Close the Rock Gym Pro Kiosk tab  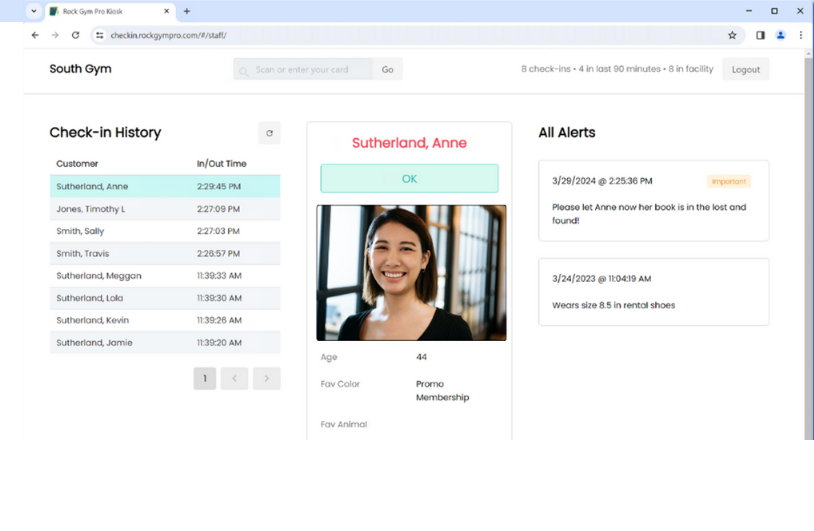coord(167,11)
